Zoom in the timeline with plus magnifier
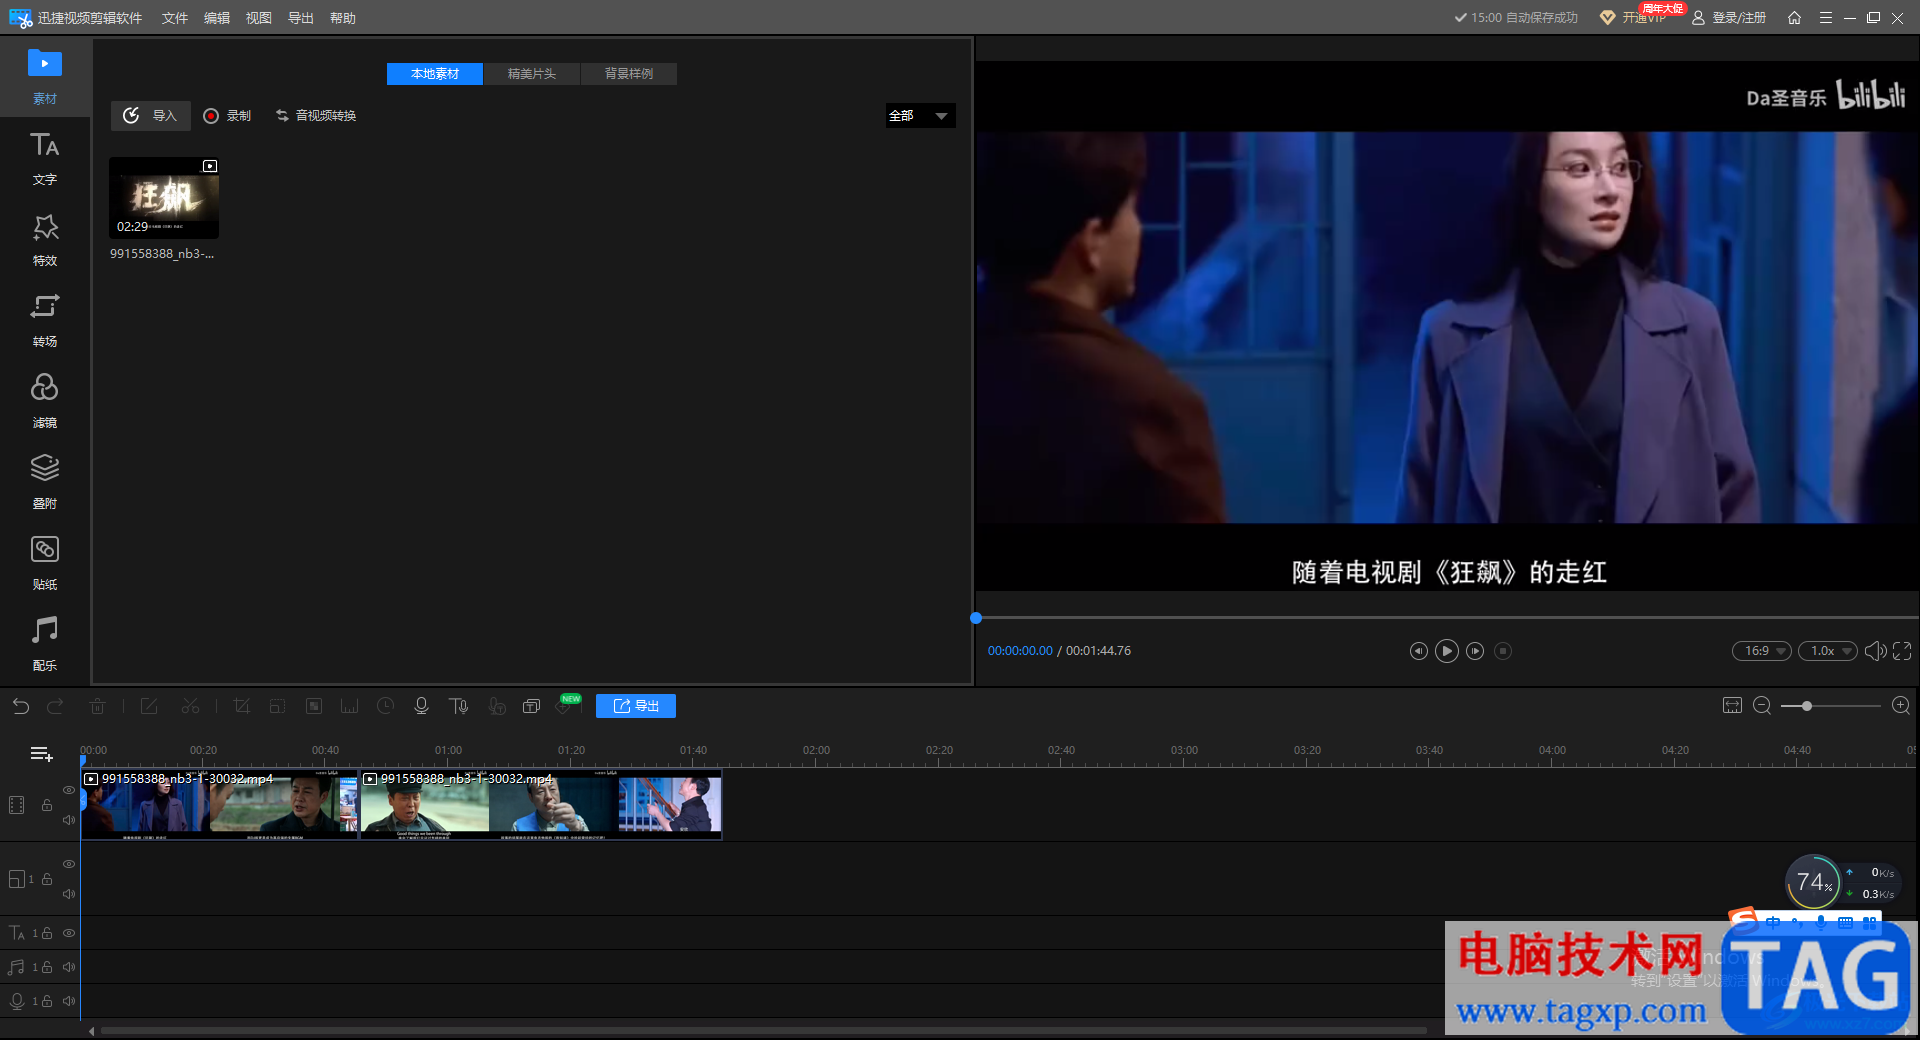1920x1040 pixels. pos(1901,706)
